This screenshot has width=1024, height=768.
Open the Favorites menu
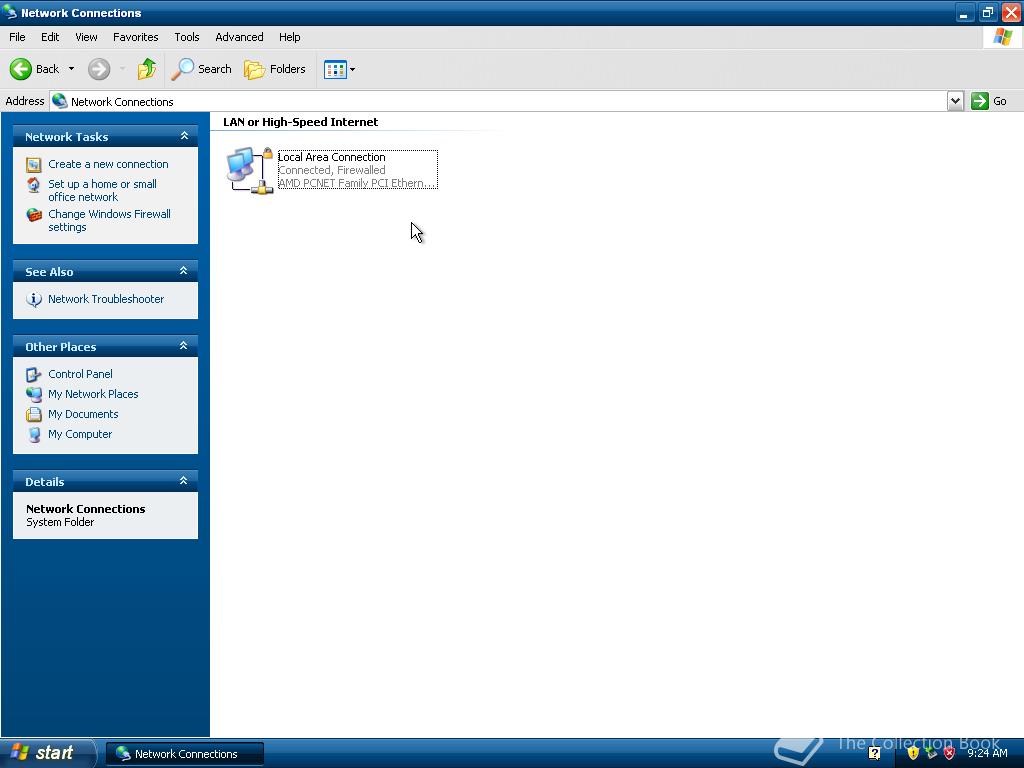135,37
